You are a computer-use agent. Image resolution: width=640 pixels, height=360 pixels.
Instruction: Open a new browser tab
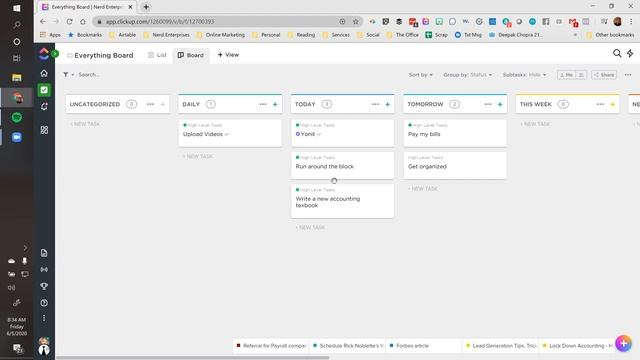tap(146, 7)
